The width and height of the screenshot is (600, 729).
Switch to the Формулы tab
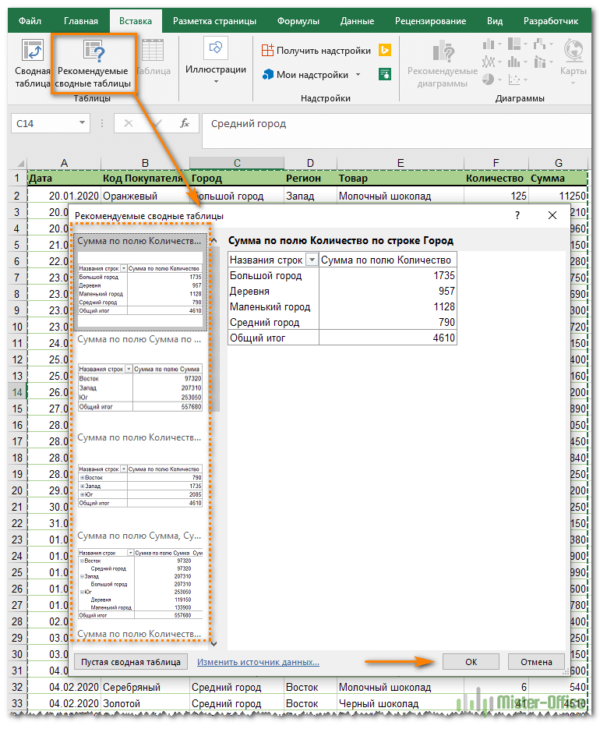tap(298, 21)
